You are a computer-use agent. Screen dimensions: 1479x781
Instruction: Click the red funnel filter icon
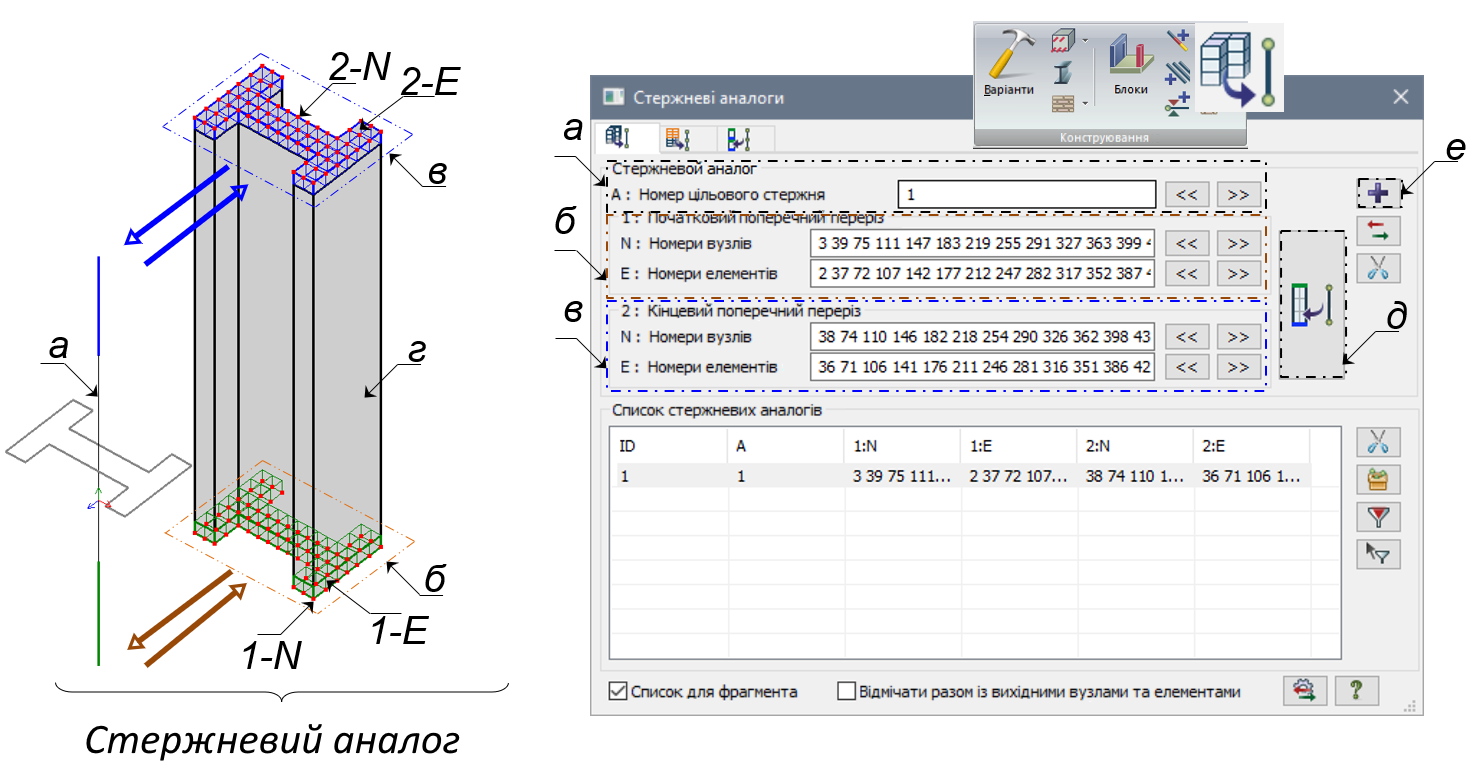[1378, 516]
